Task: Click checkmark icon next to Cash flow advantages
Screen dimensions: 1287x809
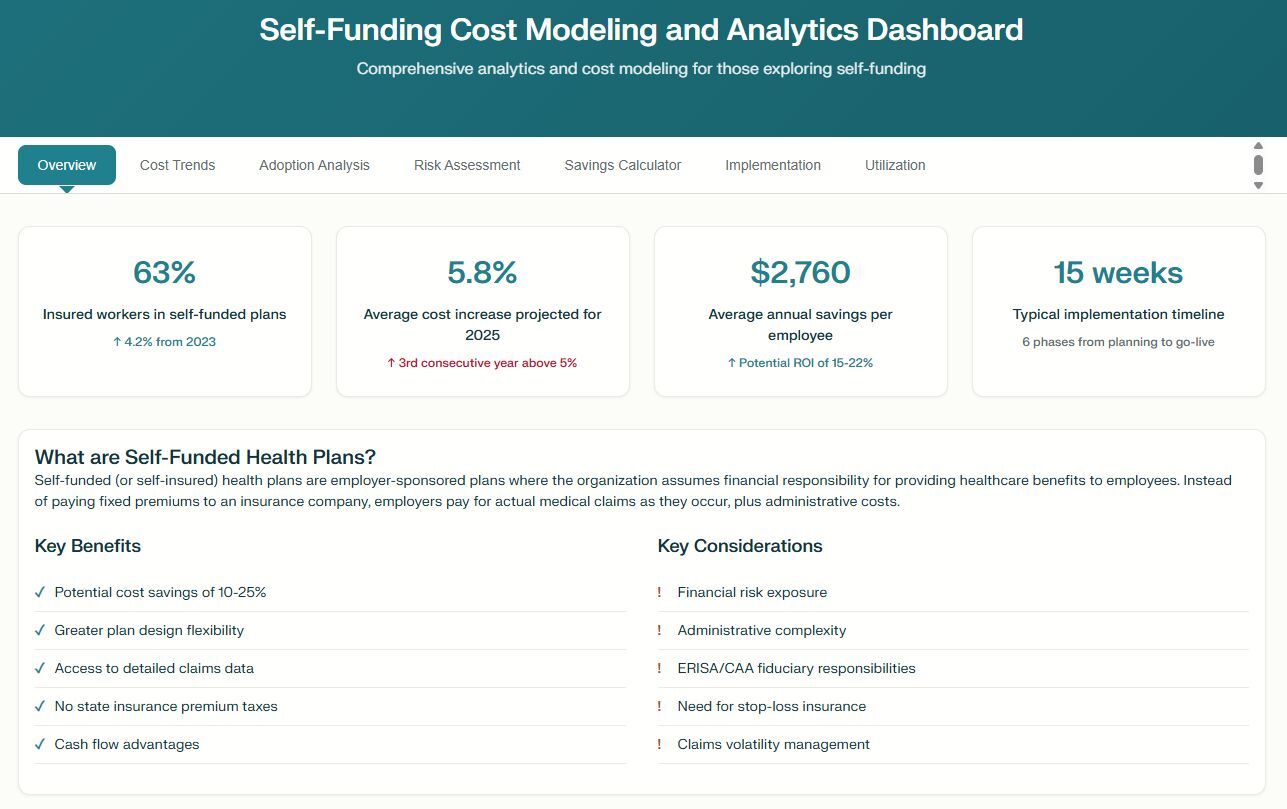Action: pyautogui.click(x=40, y=744)
